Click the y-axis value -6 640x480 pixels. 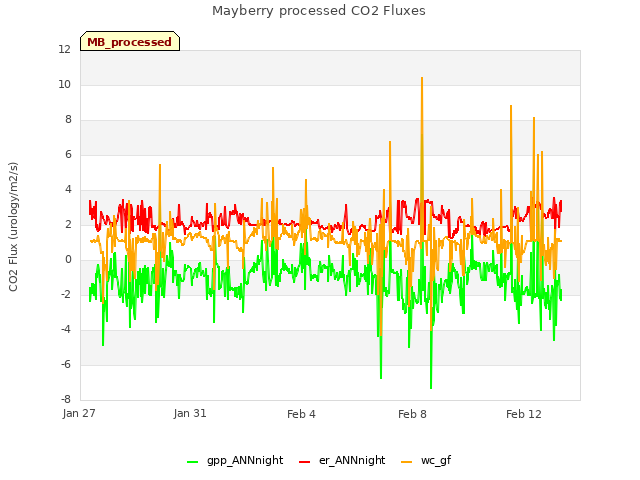pos(66,364)
